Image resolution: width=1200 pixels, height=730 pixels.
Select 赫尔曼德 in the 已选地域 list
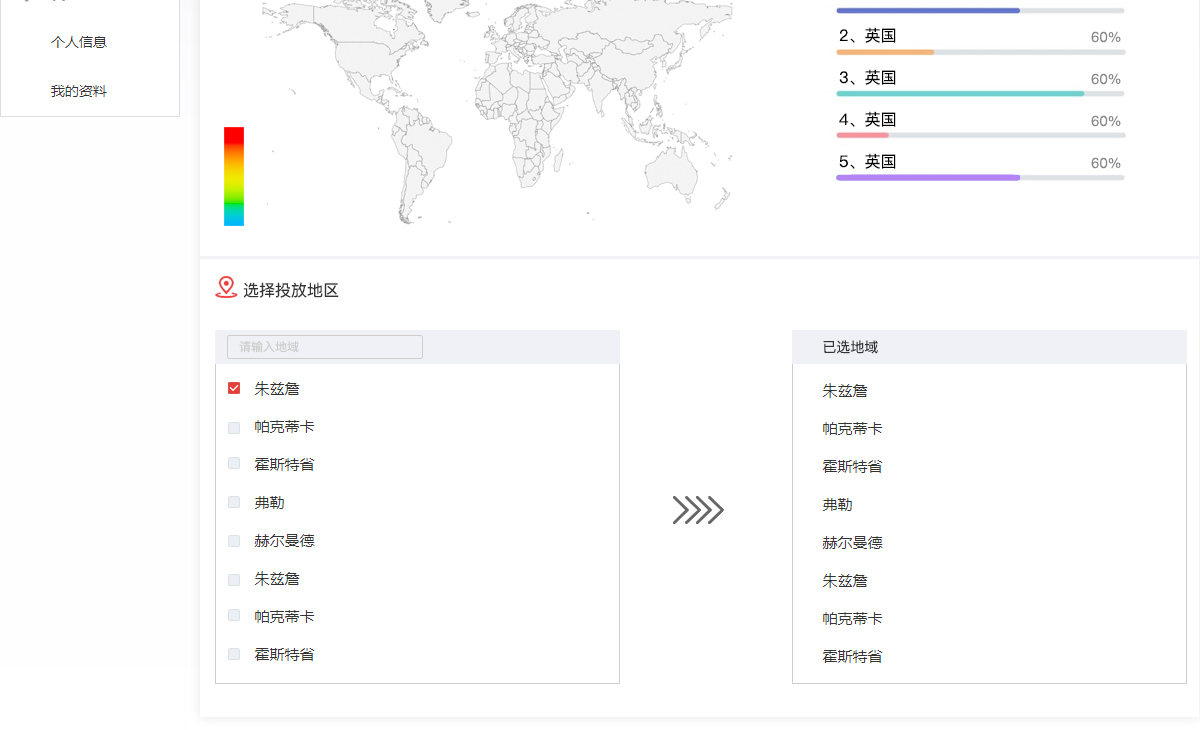pyautogui.click(x=852, y=543)
